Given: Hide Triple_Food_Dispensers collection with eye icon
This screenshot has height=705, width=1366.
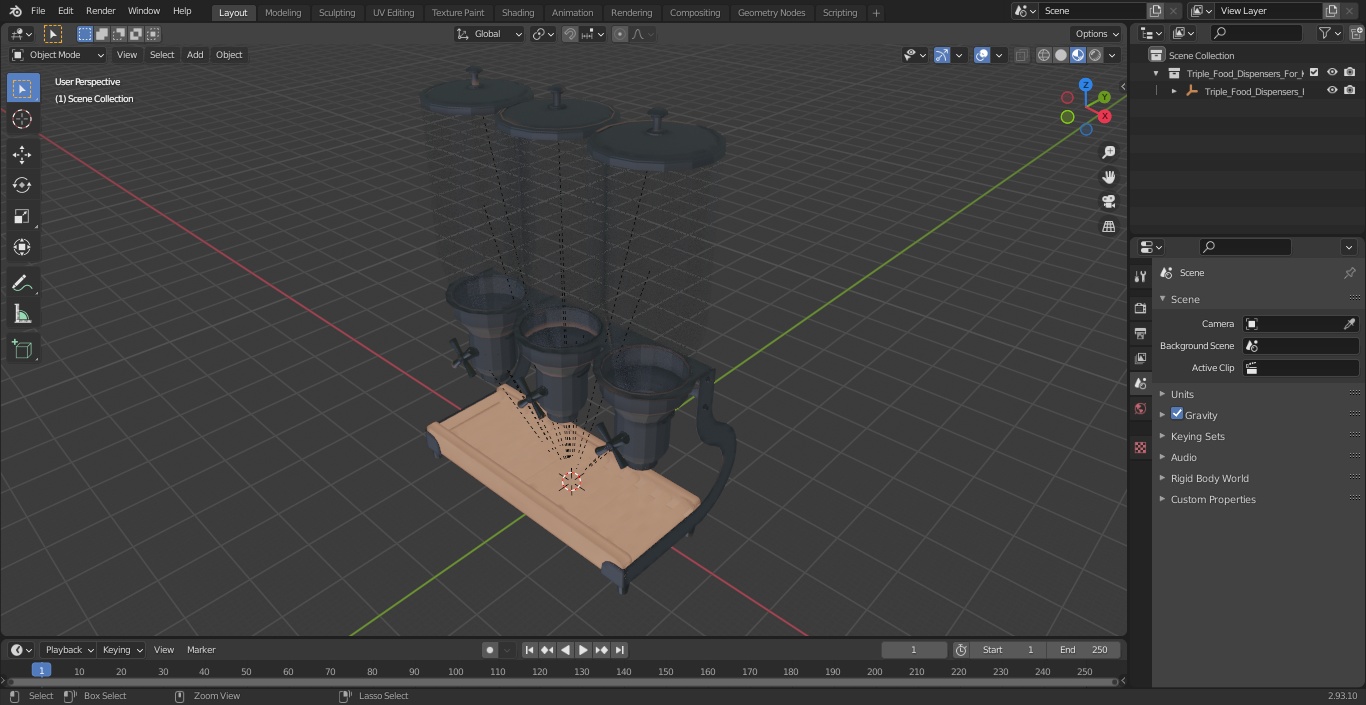Looking at the screenshot, I should coord(1332,73).
